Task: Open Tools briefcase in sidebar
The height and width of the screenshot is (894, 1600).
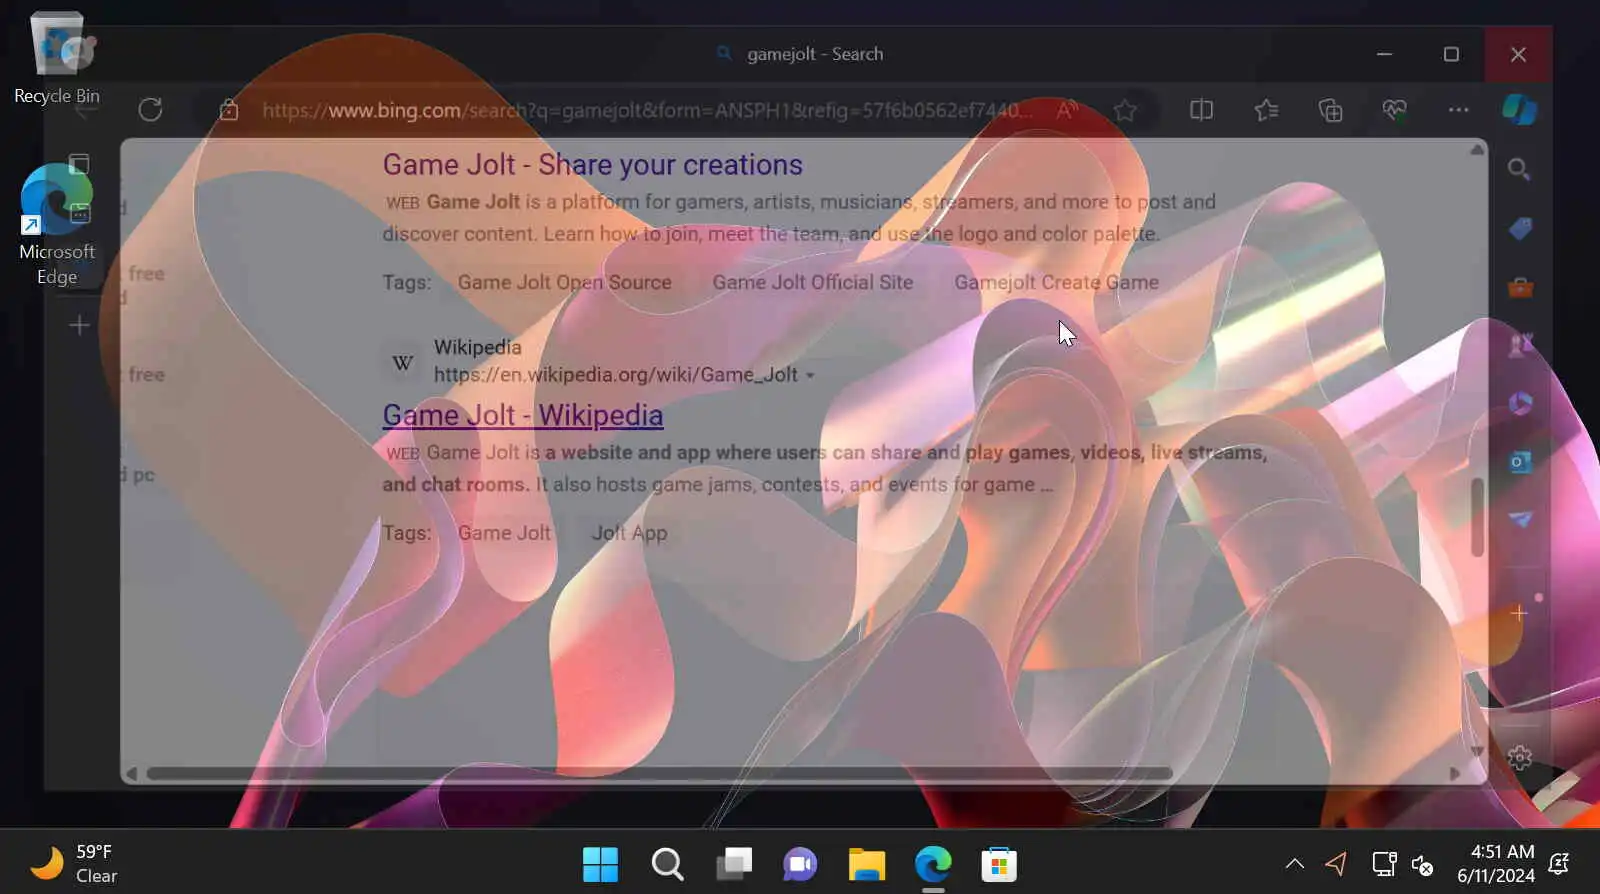Action: click(1520, 287)
